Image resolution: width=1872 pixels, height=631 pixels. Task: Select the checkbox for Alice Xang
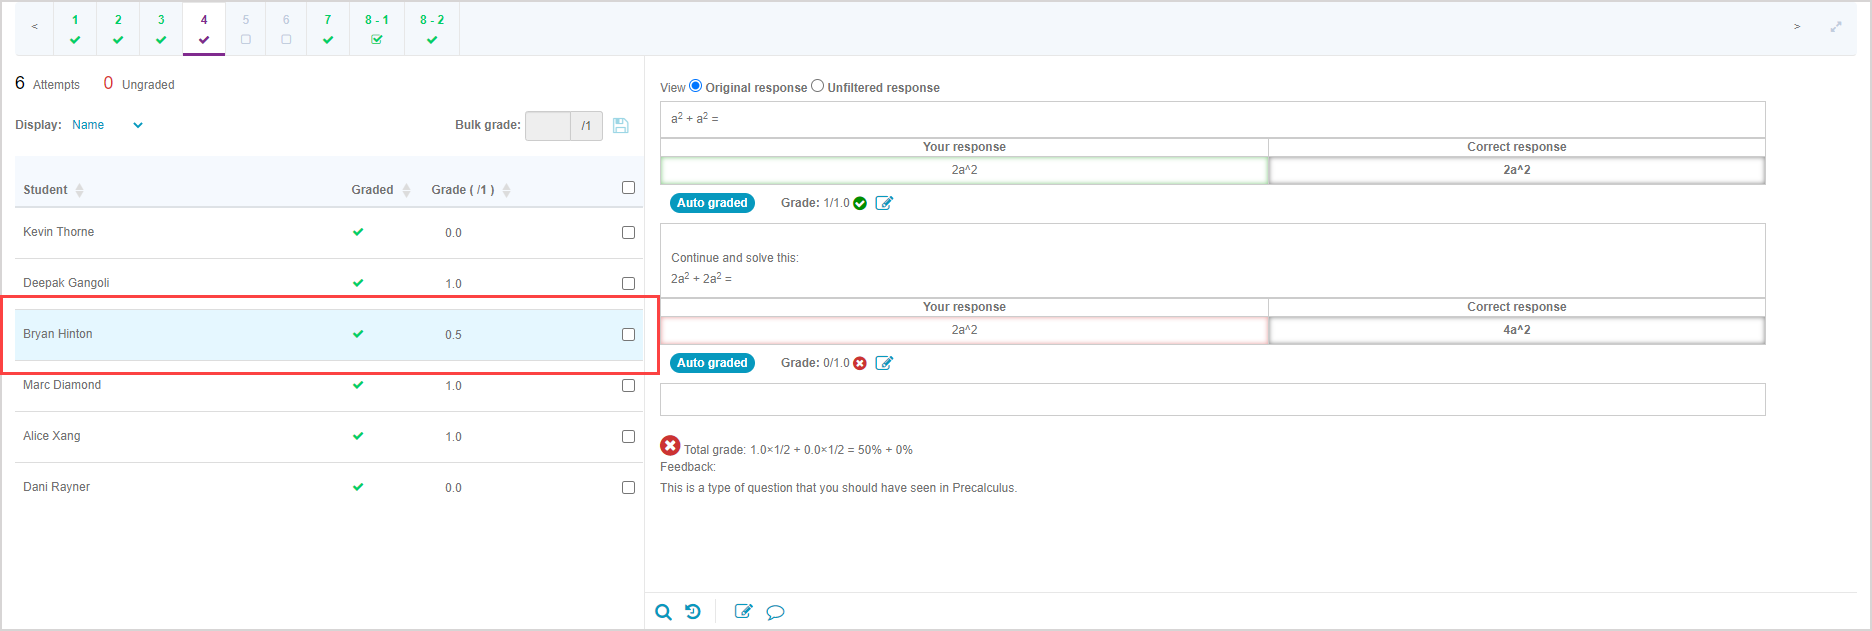(628, 436)
